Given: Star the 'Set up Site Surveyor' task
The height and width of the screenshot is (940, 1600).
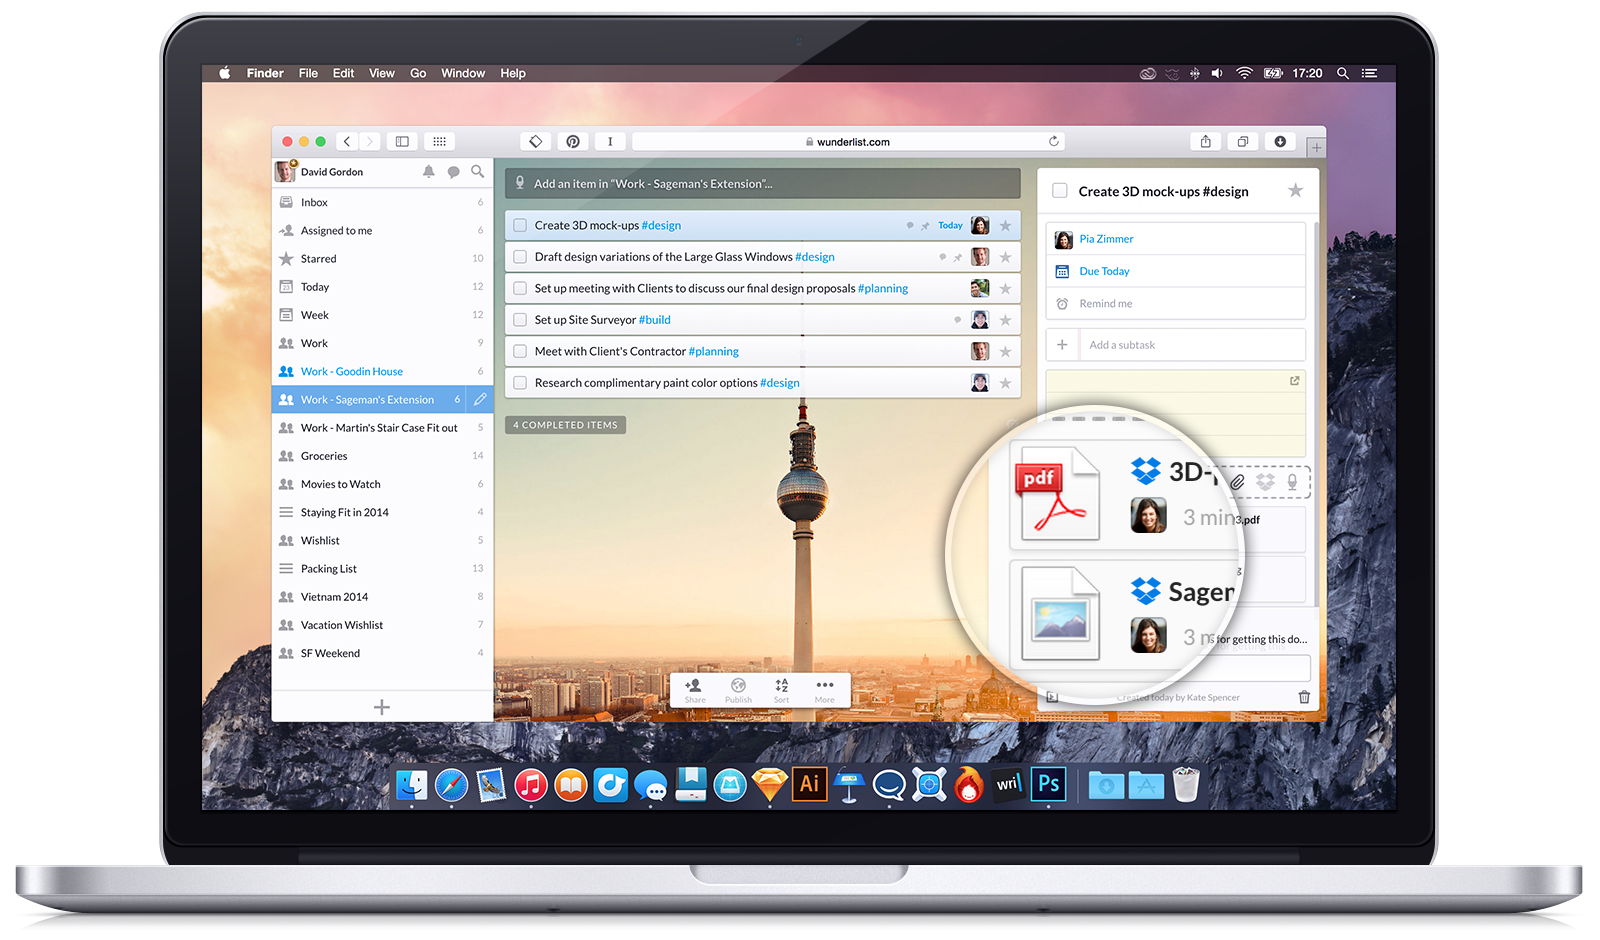Looking at the screenshot, I should [1005, 320].
